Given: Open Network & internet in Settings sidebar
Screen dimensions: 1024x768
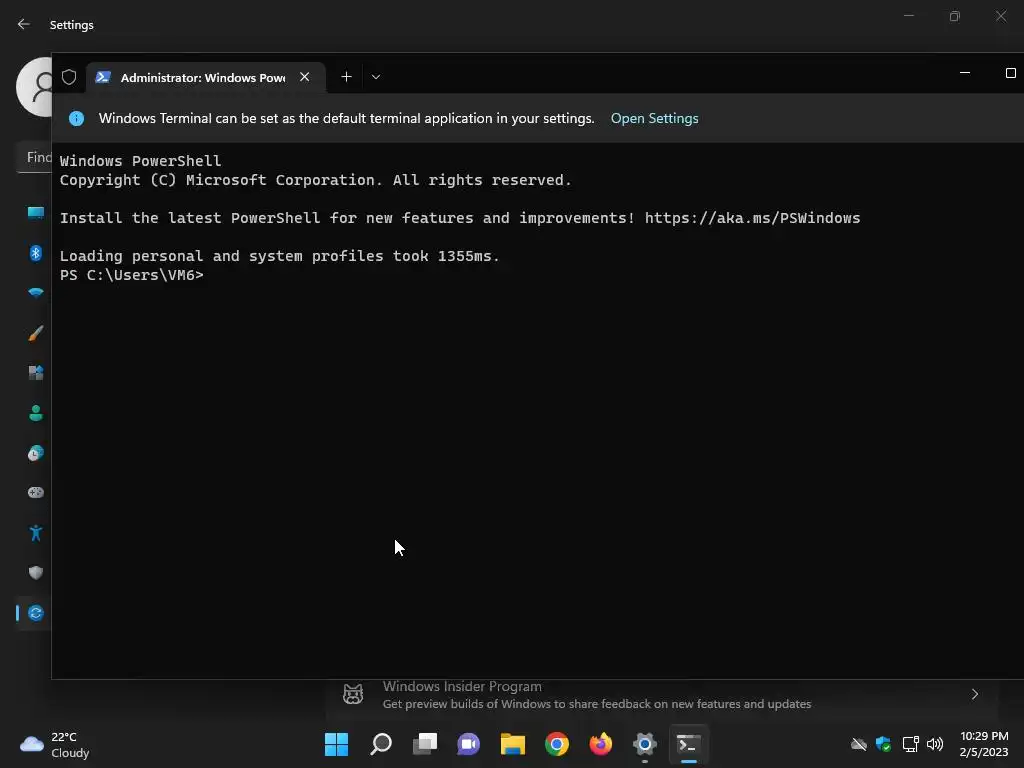Looking at the screenshot, I should 36,293.
